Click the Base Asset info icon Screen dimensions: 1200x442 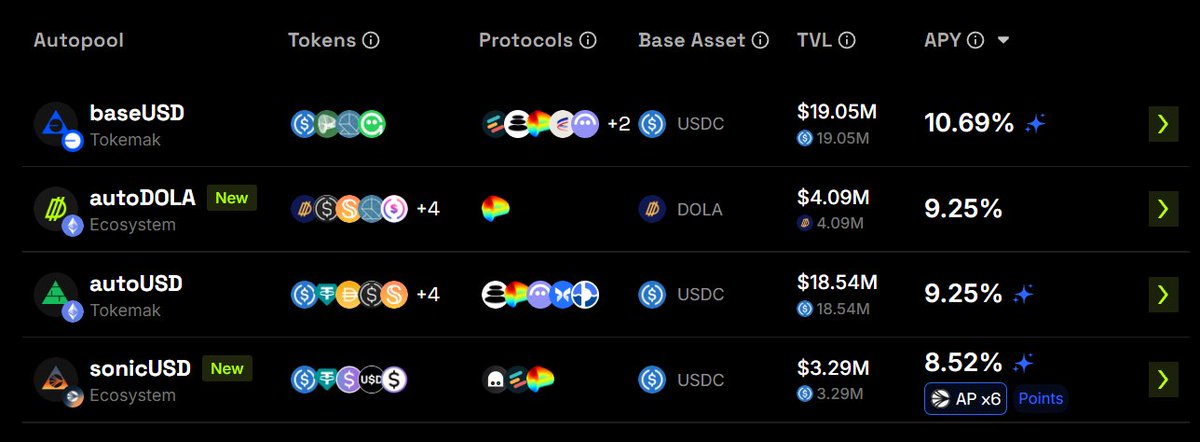(x=760, y=41)
